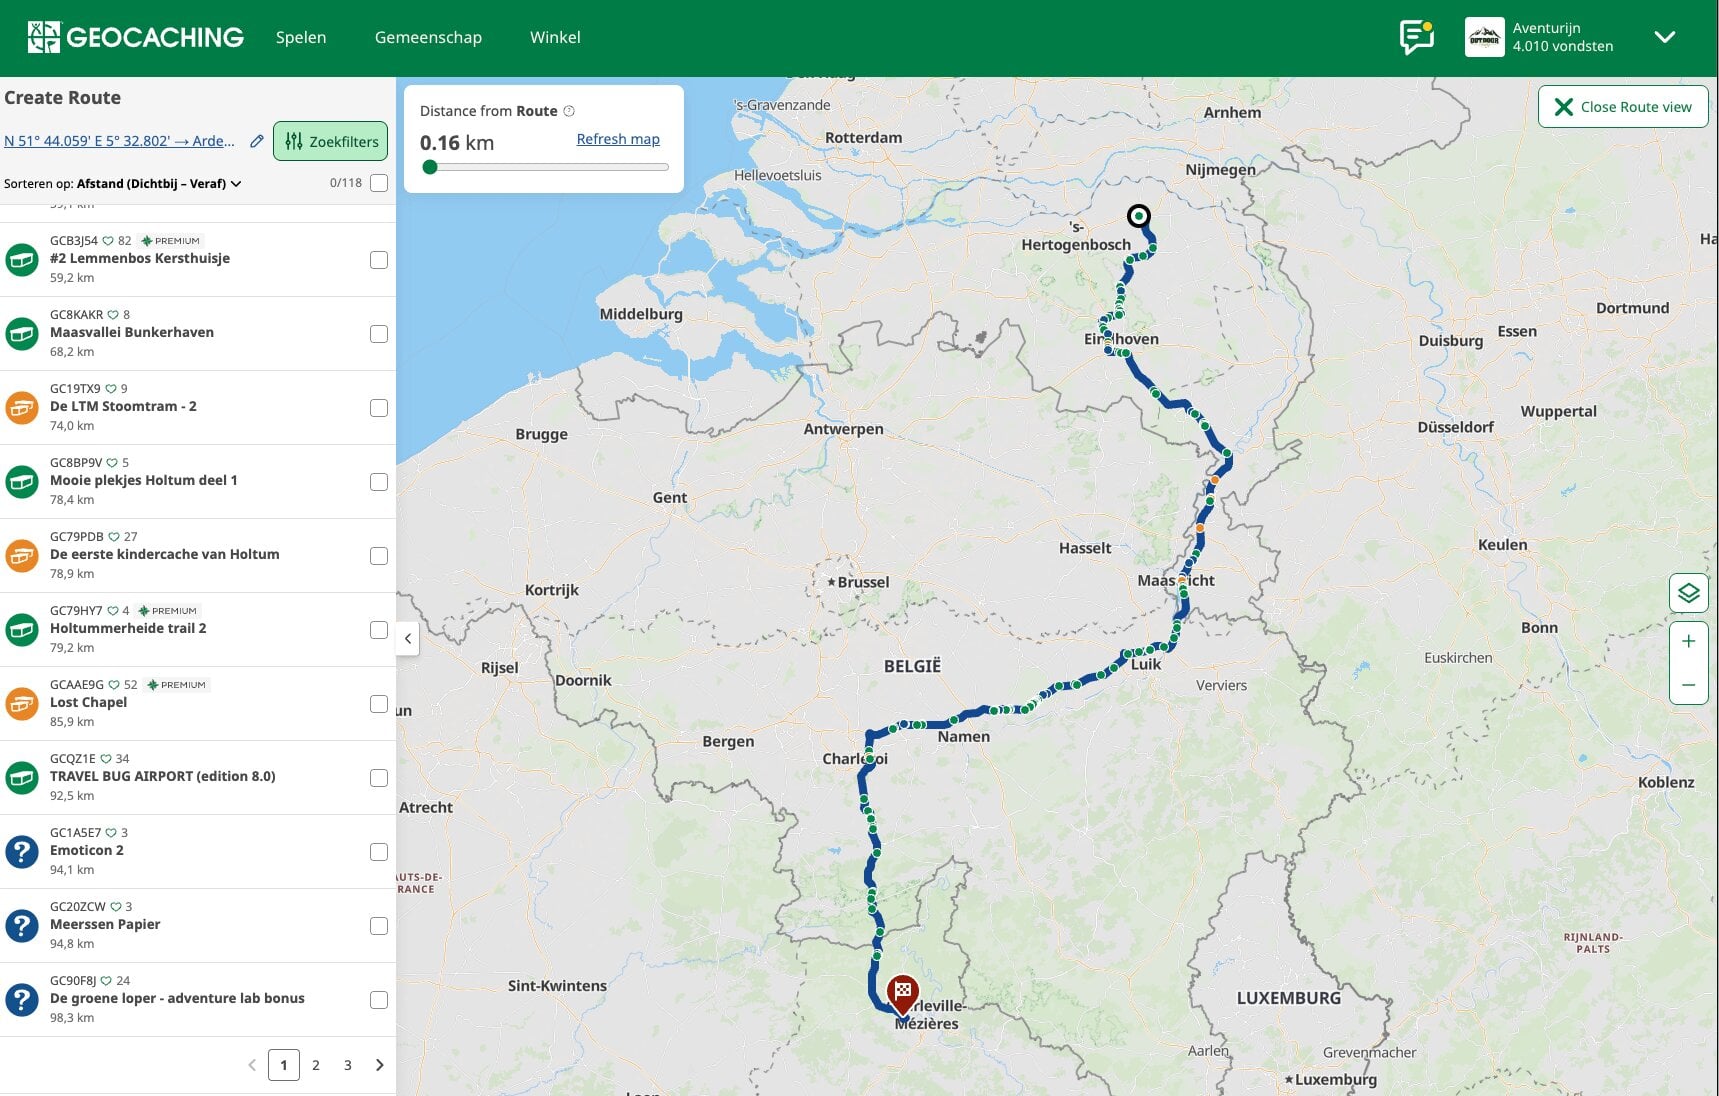The height and width of the screenshot is (1096, 1719).
Task: Click traditional cache icon for Lemmenbos Kersthuisje
Action: 22,259
